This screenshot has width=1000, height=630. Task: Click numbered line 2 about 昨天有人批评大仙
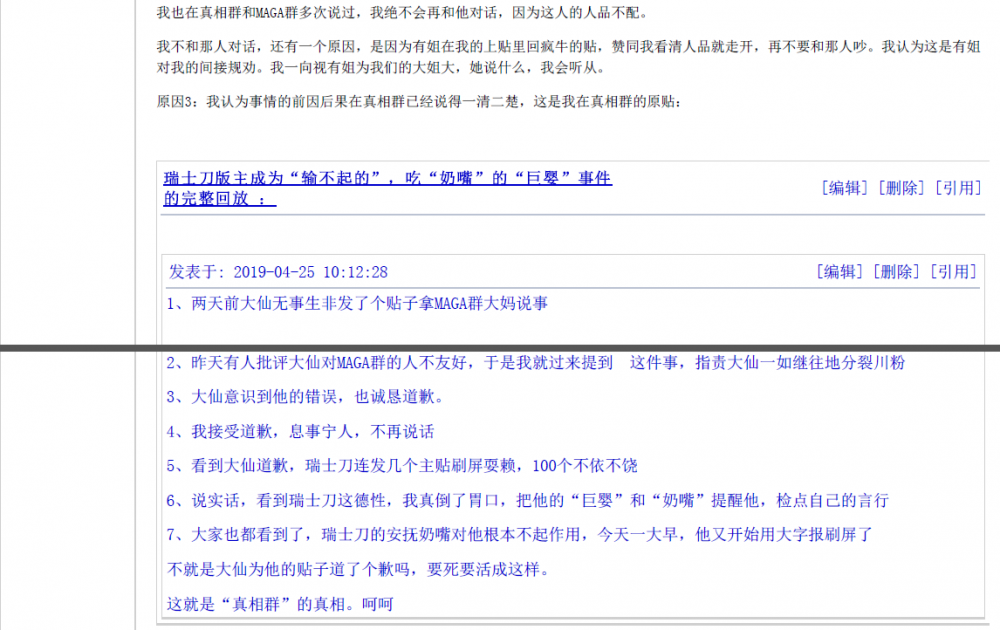tap(535, 363)
